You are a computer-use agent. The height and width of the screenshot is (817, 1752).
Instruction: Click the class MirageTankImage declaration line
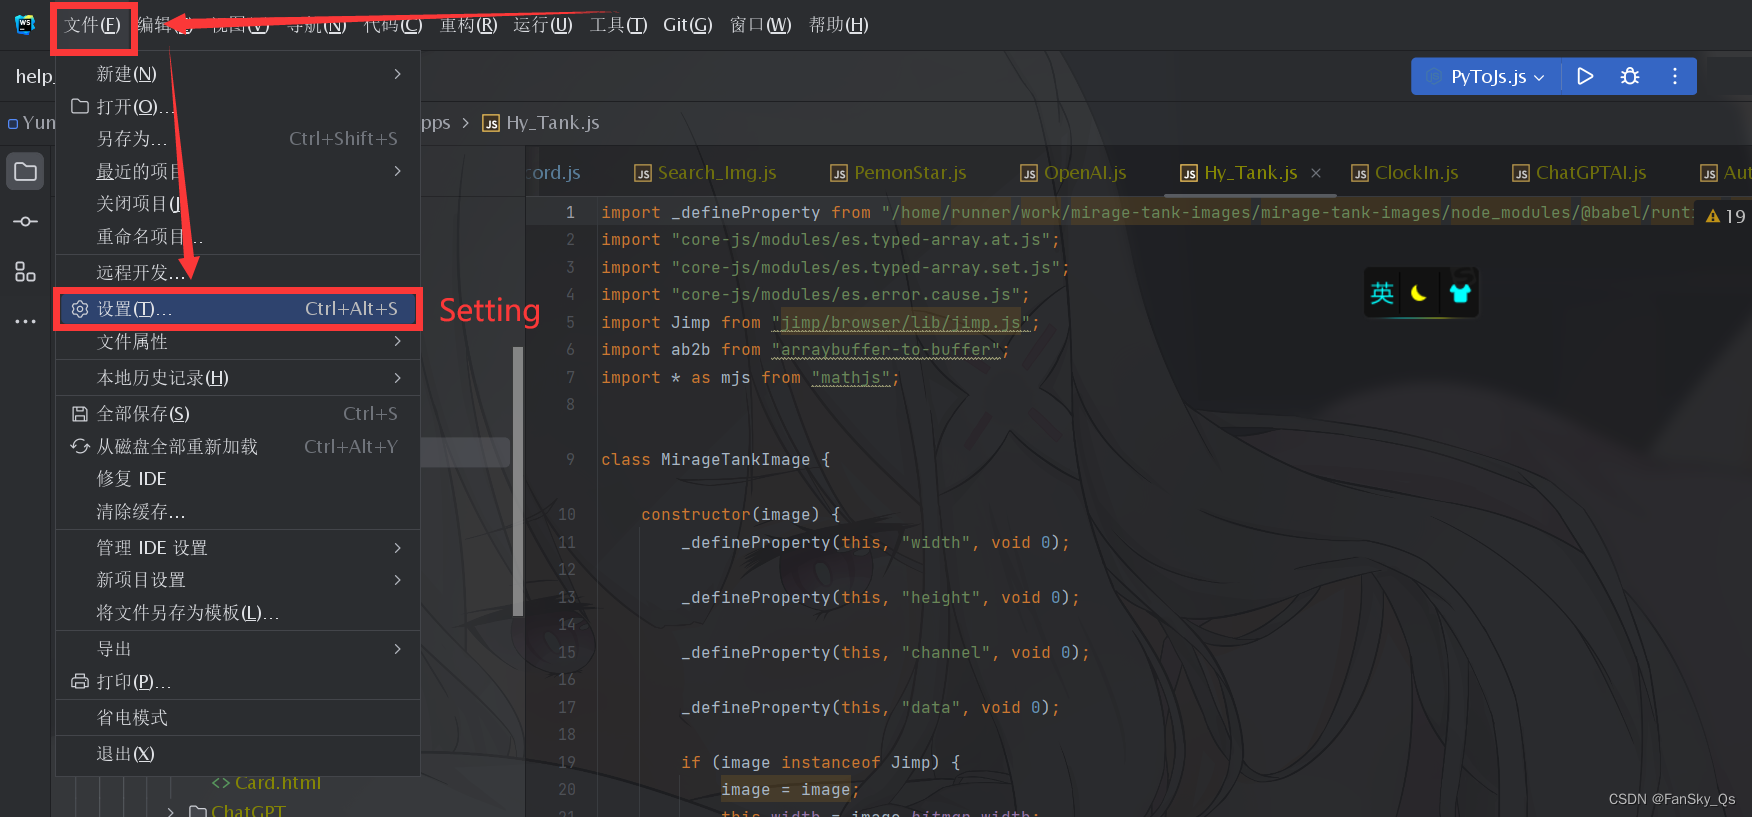click(x=715, y=459)
